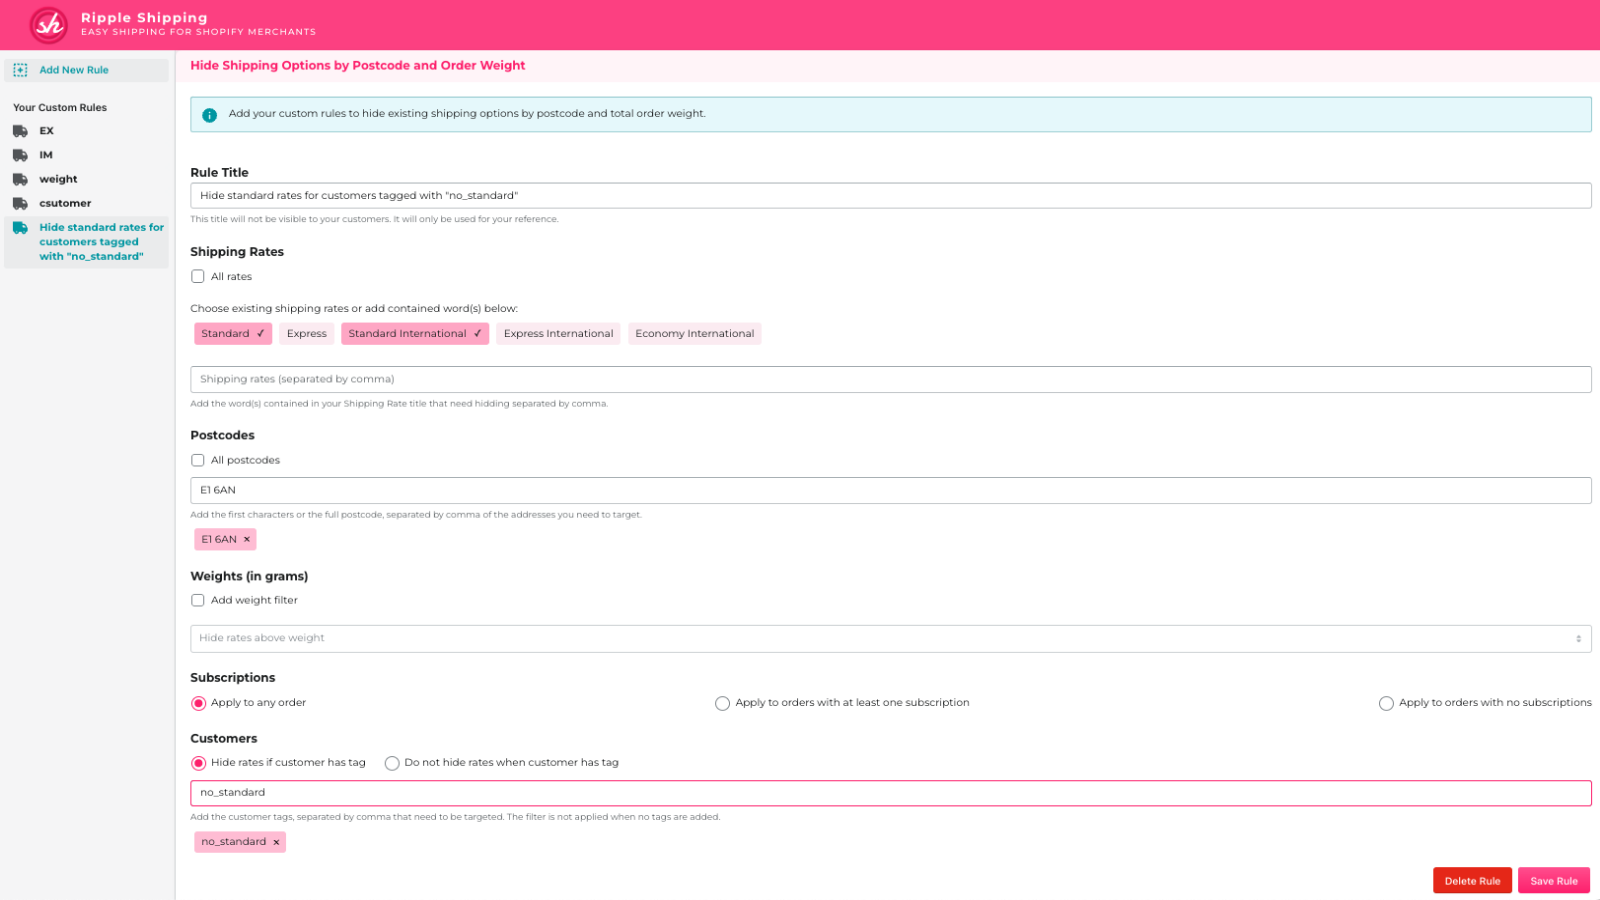1600x900 pixels.
Task: Click the Delete Rule button
Action: click(x=1472, y=880)
